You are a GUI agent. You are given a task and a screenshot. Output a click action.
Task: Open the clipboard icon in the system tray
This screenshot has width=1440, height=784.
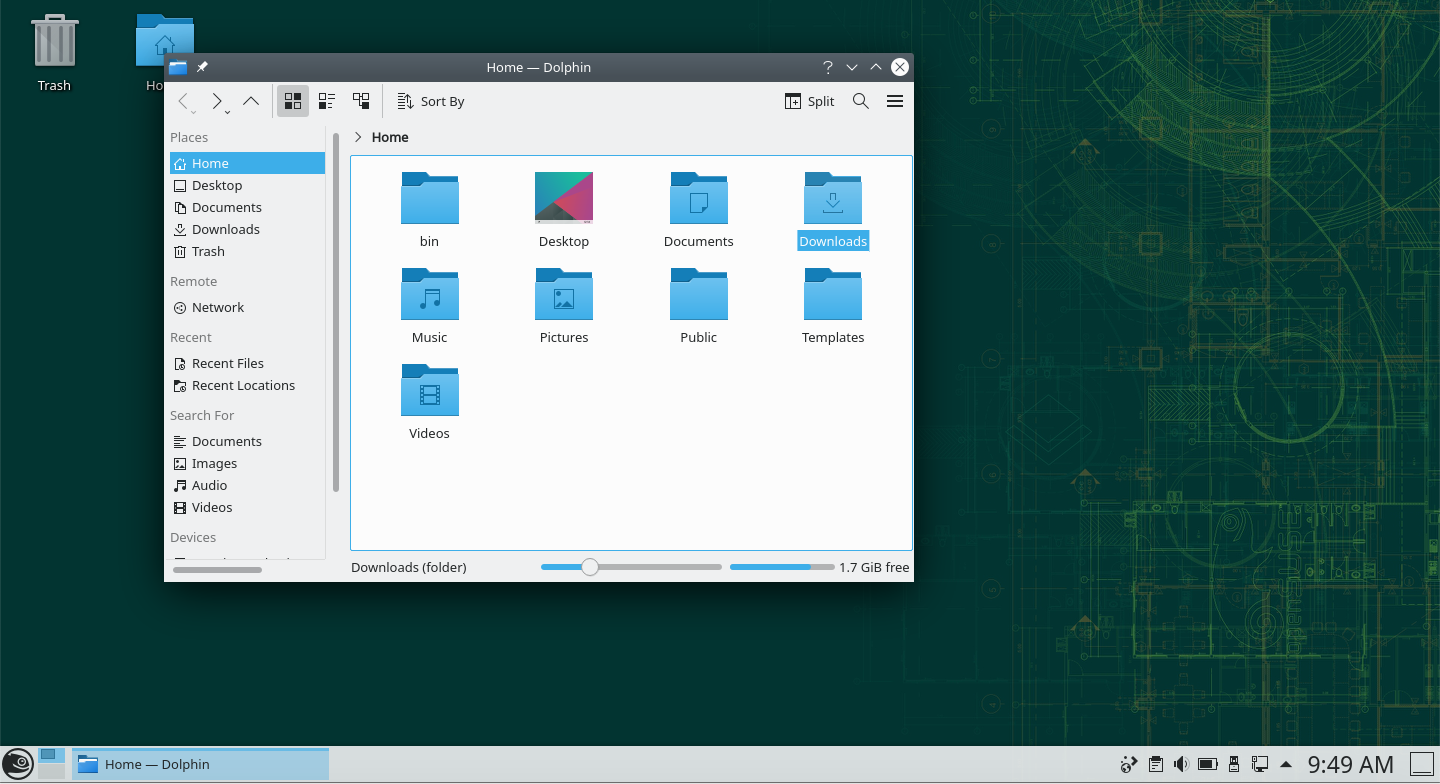1156,763
